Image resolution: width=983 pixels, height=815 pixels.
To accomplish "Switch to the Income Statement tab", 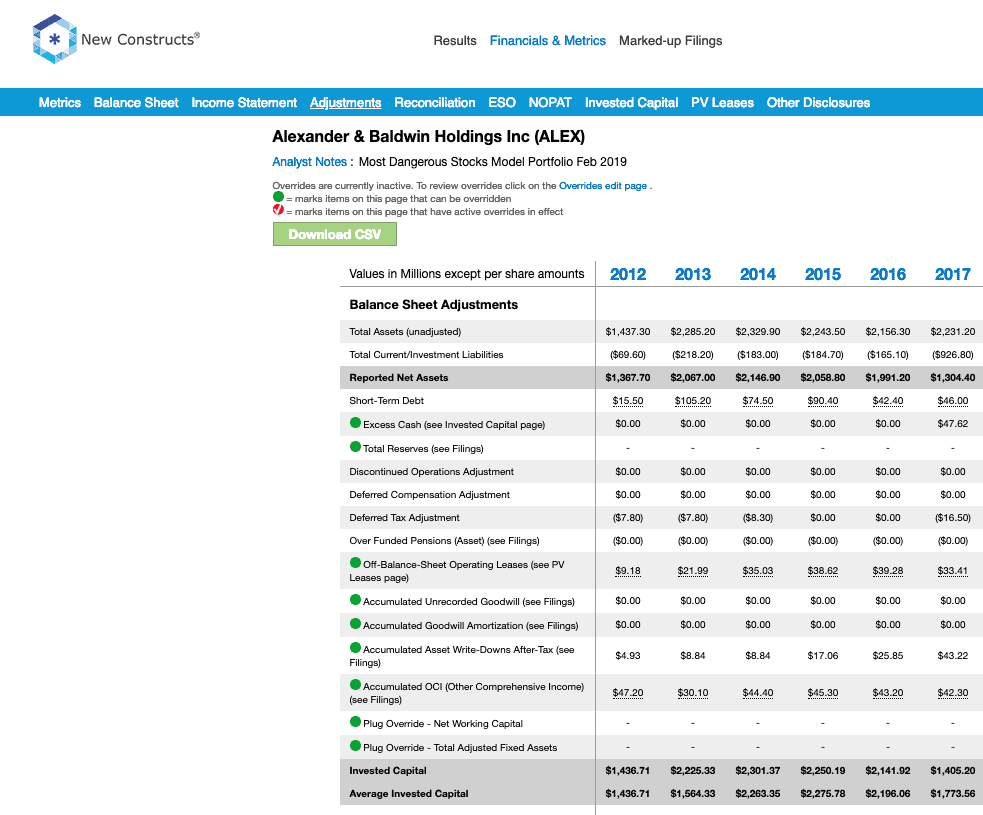I will [244, 103].
